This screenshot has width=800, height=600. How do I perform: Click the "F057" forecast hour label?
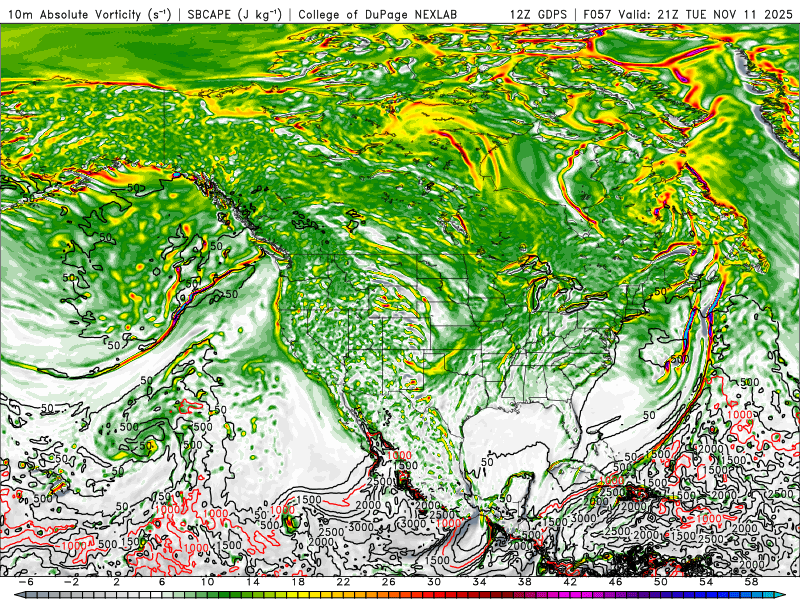click(598, 14)
